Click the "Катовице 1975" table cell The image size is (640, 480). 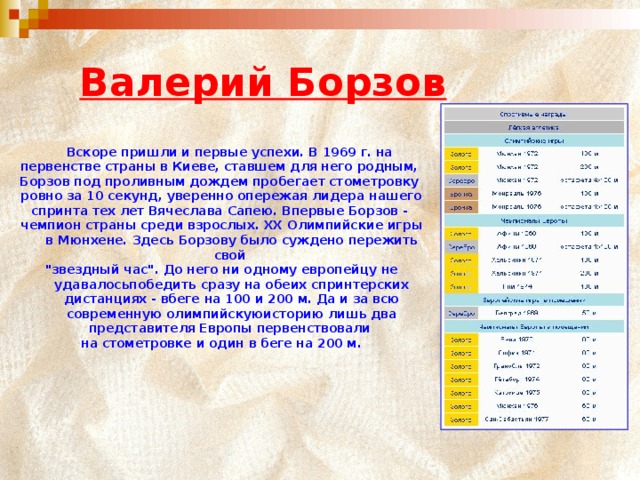(517, 393)
